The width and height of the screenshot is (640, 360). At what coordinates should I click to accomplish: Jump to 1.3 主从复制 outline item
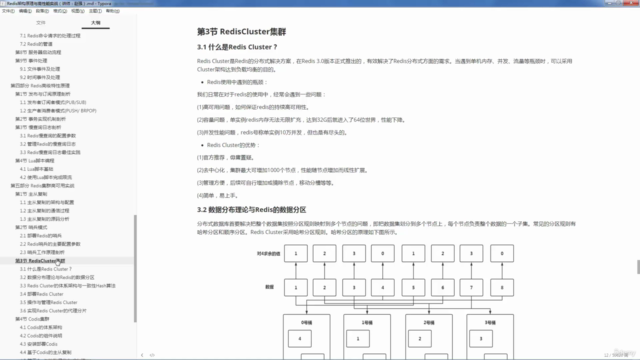[44, 219]
